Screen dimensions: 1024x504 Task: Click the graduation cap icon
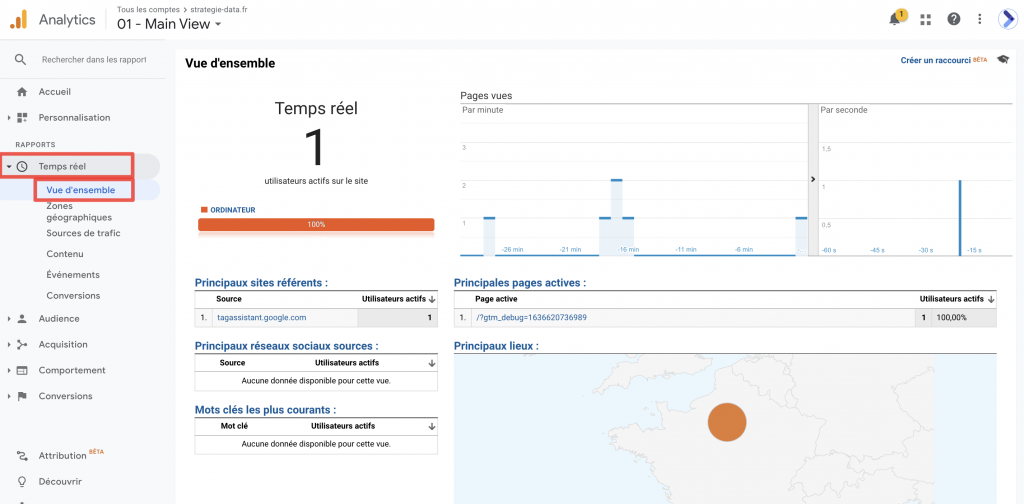point(1003,60)
